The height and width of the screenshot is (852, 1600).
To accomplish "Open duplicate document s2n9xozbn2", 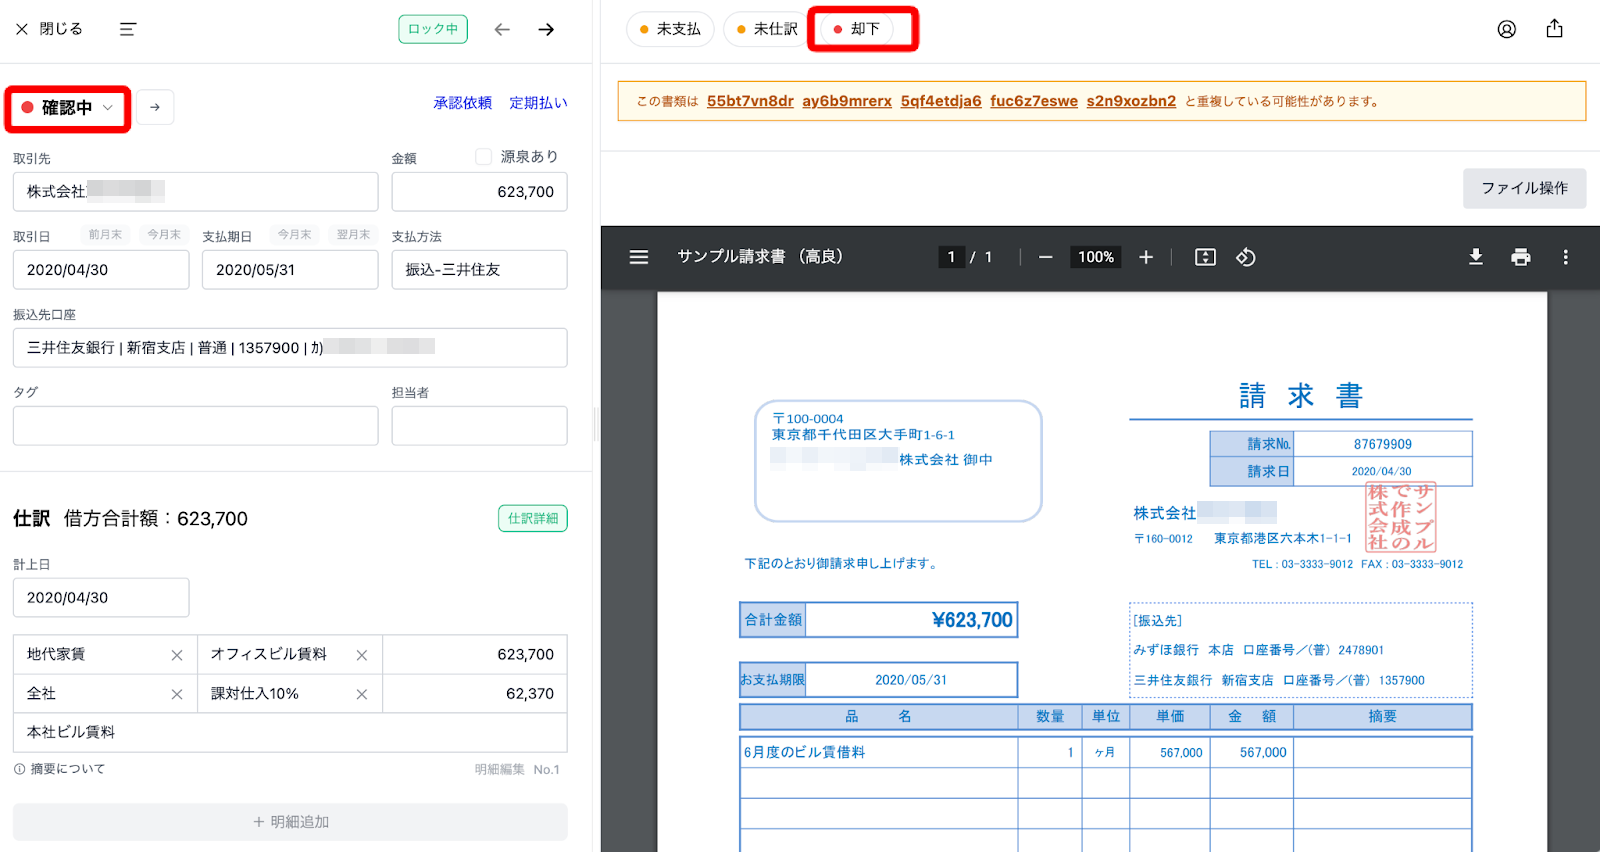I will coord(1131,101).
